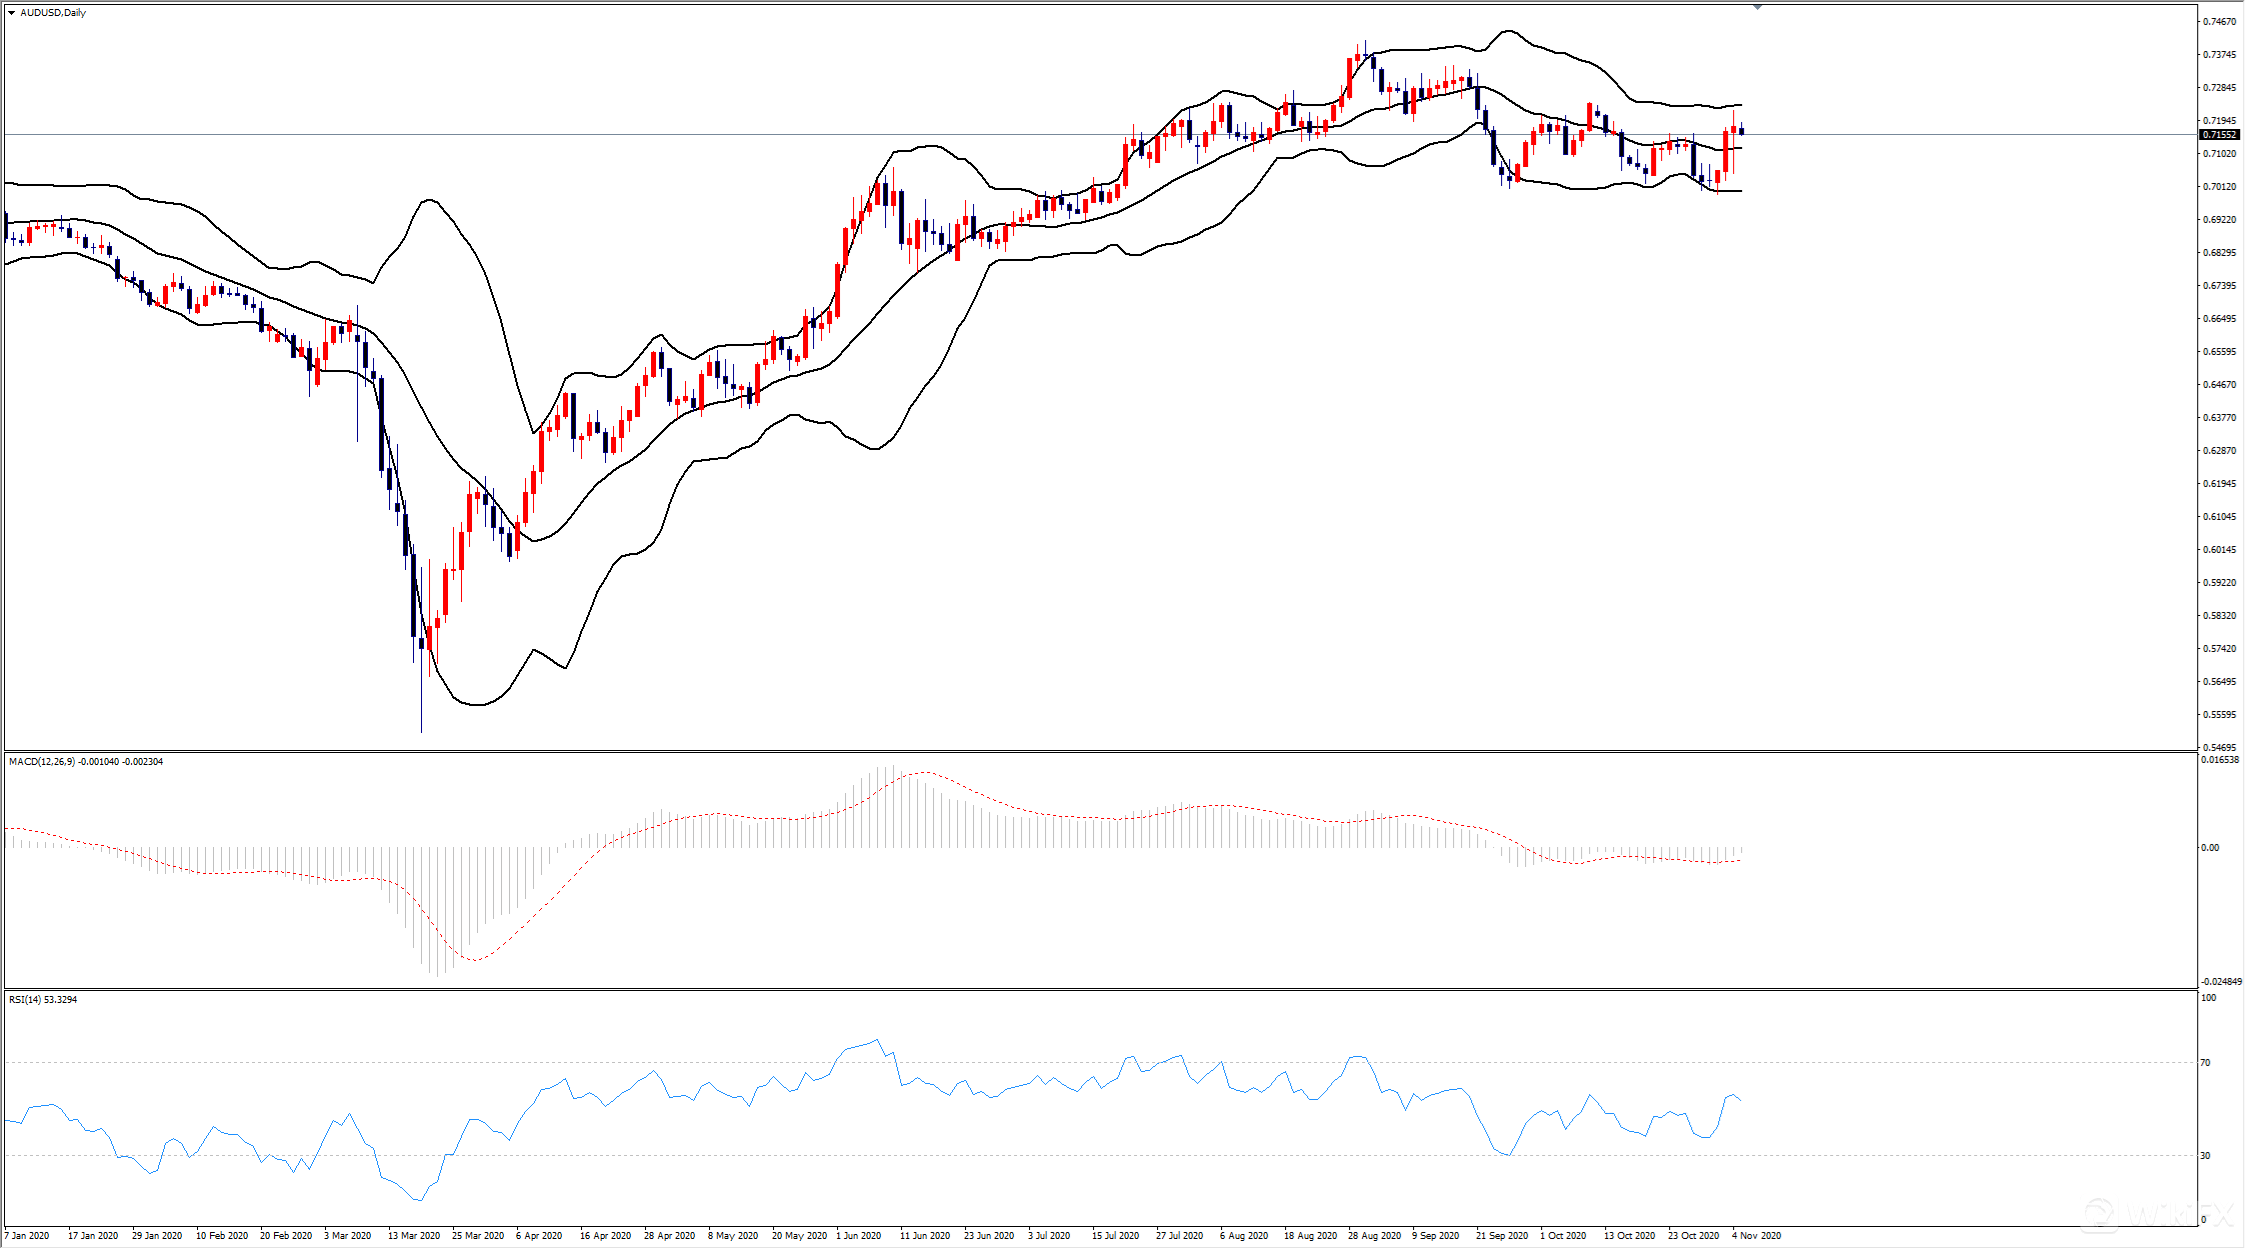Image resolution: width=2245 pixels, height=1249 pixels.
Task: Click the 0.74670 price scale label
Action: [x=2217, y=22]
